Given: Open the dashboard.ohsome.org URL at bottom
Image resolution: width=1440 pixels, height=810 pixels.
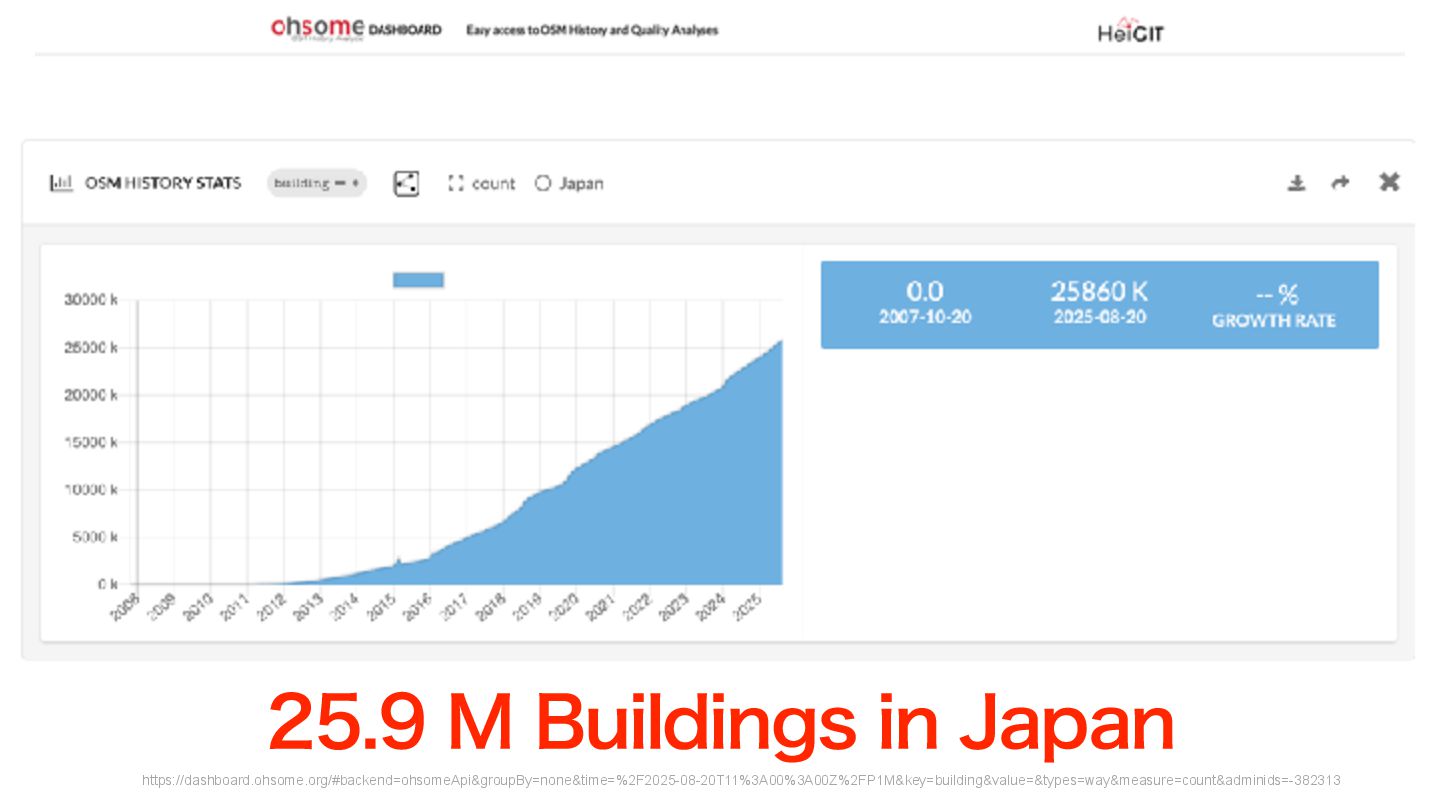Looking at the screenshot, I should (x=741, y=780).
